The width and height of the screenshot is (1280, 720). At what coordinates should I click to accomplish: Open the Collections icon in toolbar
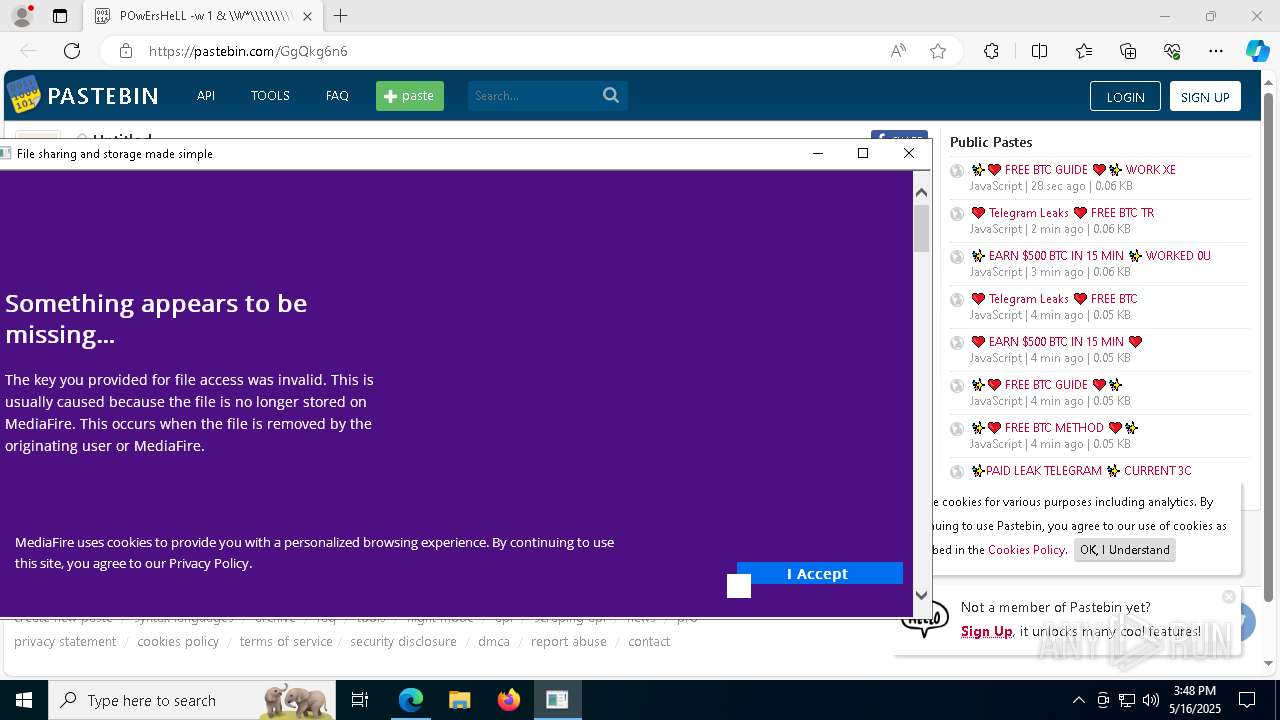coord(1128,51)
